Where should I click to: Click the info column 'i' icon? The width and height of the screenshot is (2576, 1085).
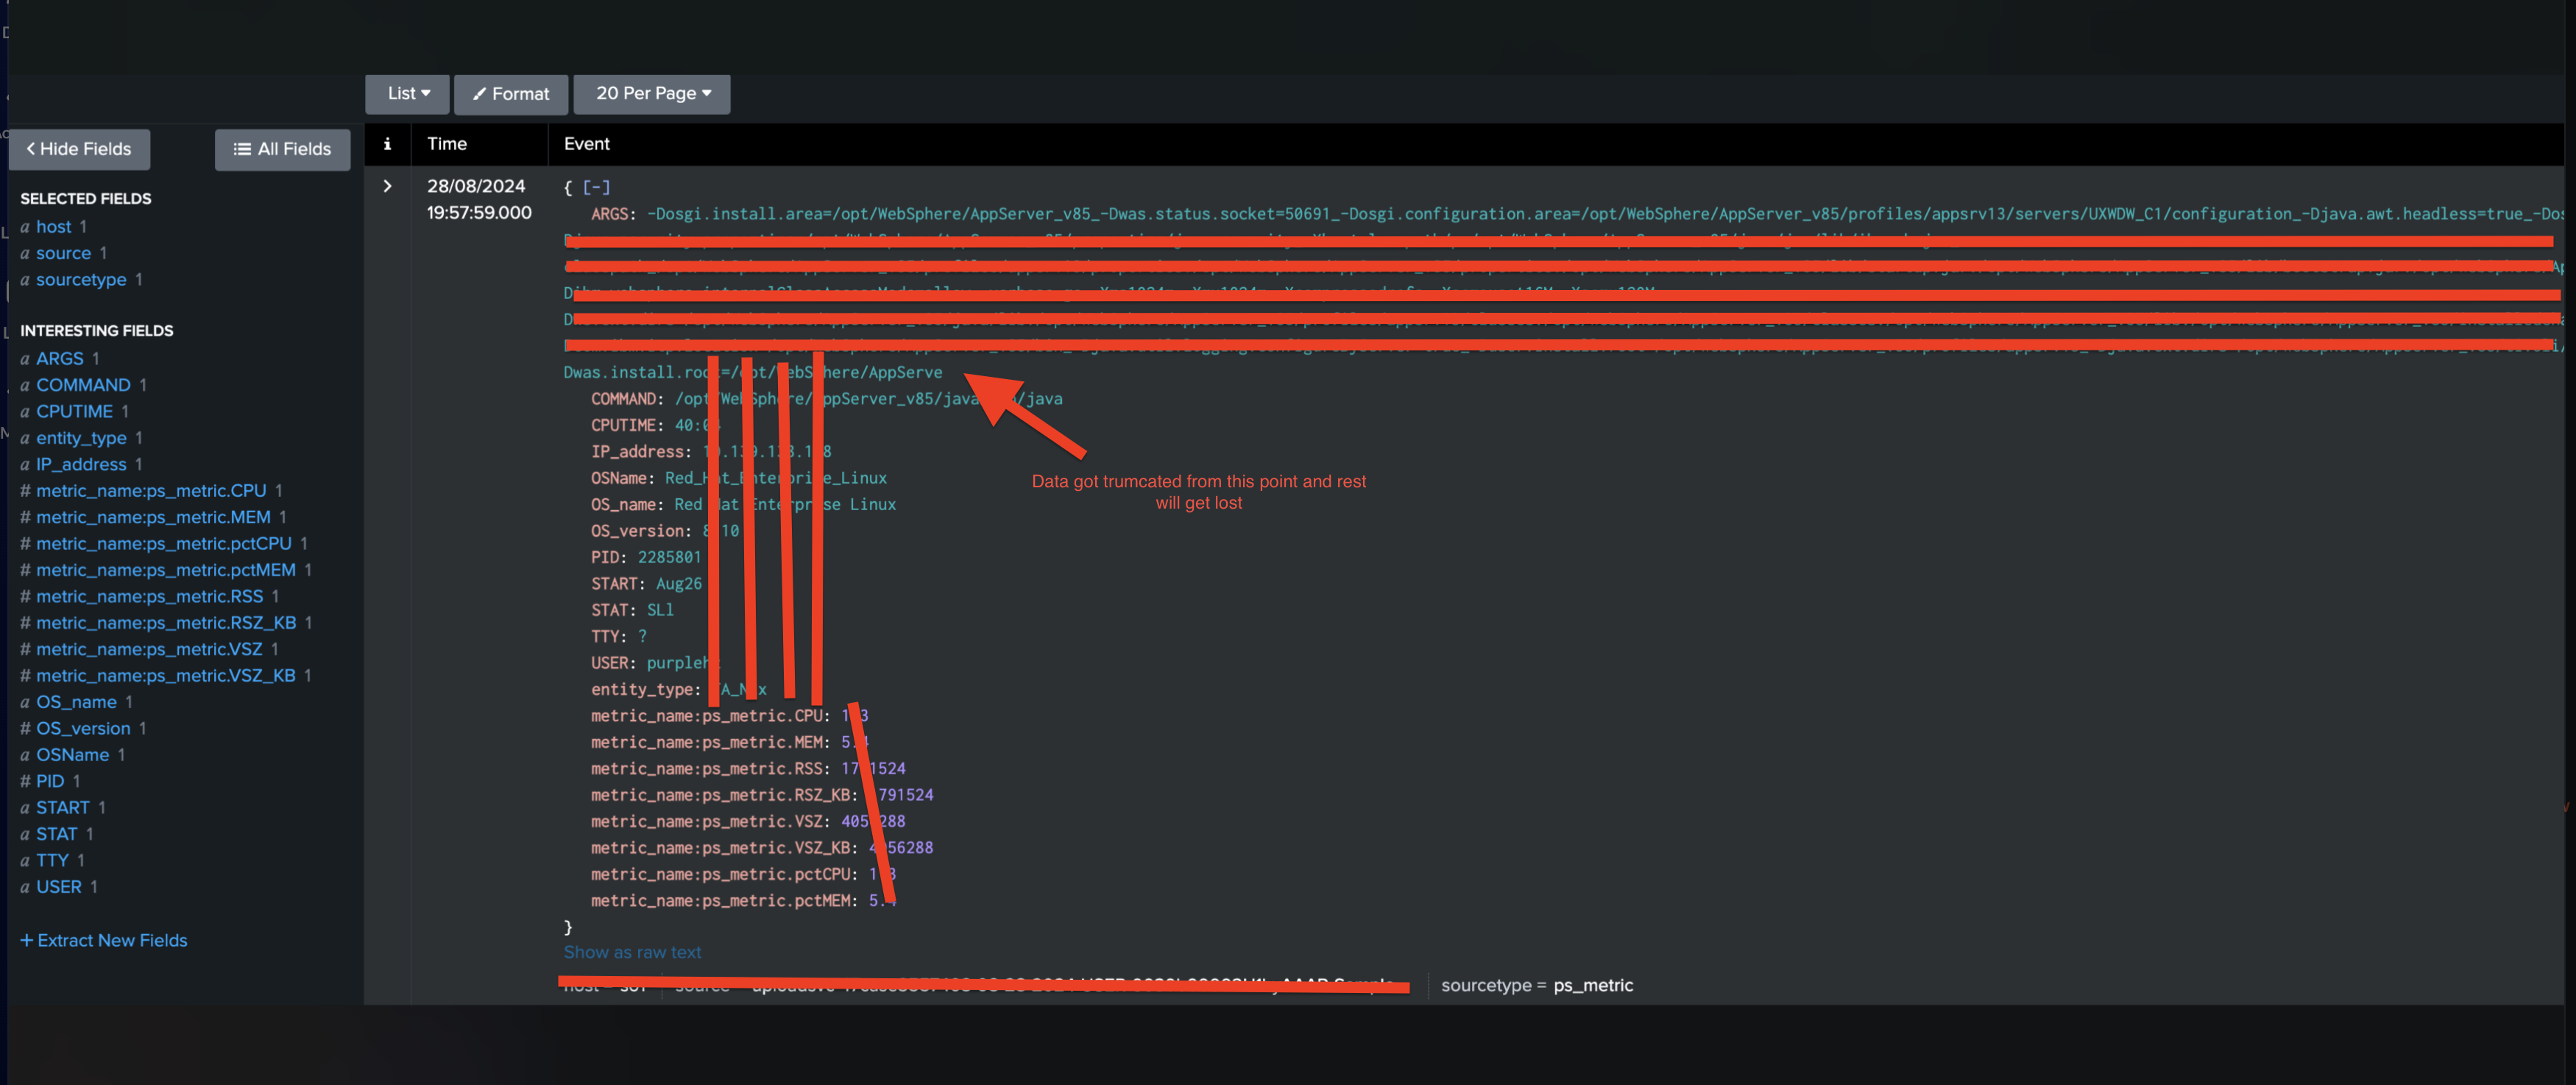pyautogui.click(x=387, y=144)
